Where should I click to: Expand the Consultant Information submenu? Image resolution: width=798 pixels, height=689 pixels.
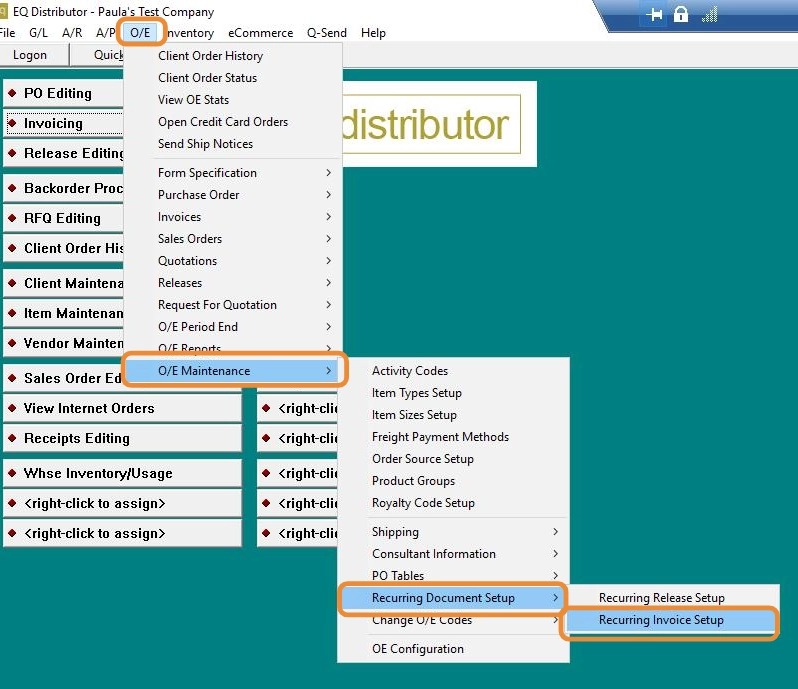pyautogui.click(x=453, y=554)
